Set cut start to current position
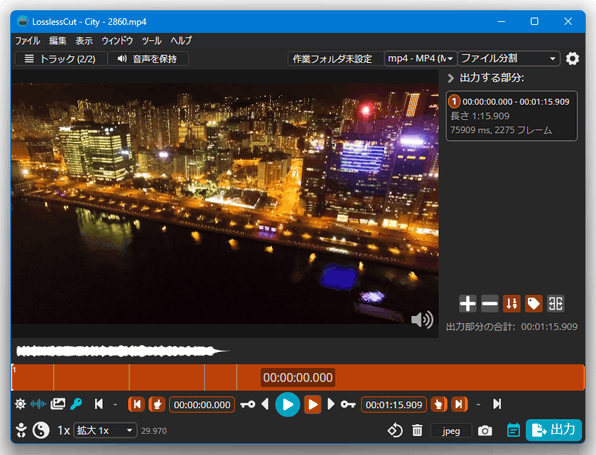Screen dimensions: 596x455 pyautogui.click(x=157, y=404)
